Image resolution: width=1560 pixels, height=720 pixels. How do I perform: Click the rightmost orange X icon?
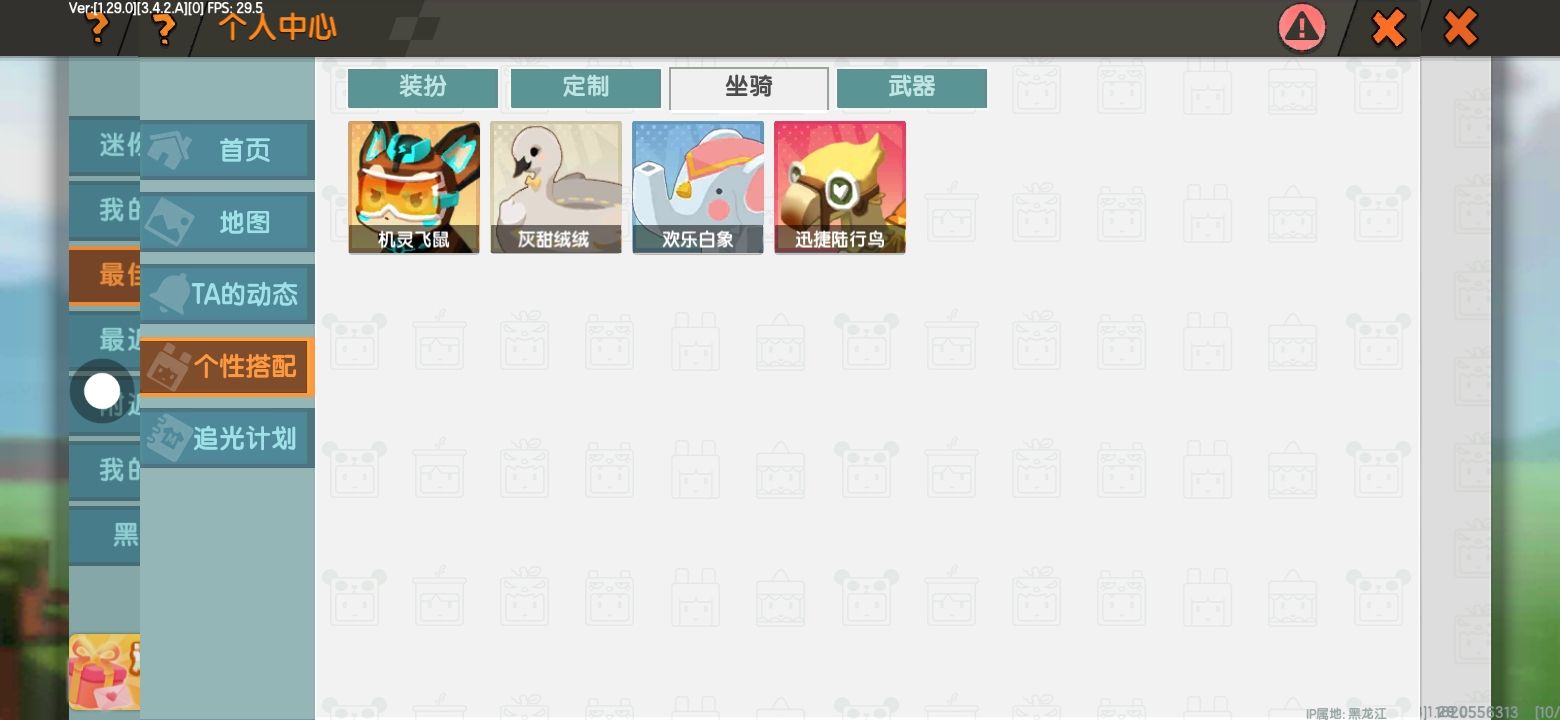coord(1461,27)
